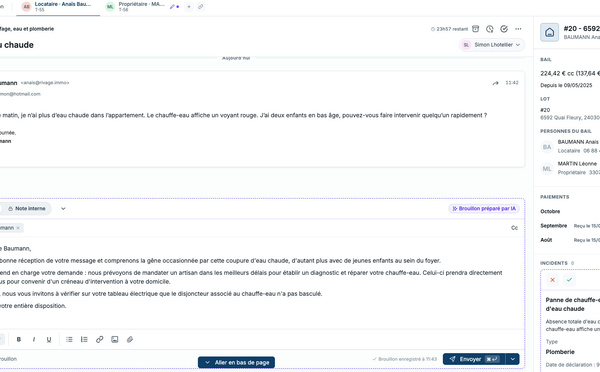Click the Plomberie incident type value
The image size is (600, 372).
click(560, 352)
